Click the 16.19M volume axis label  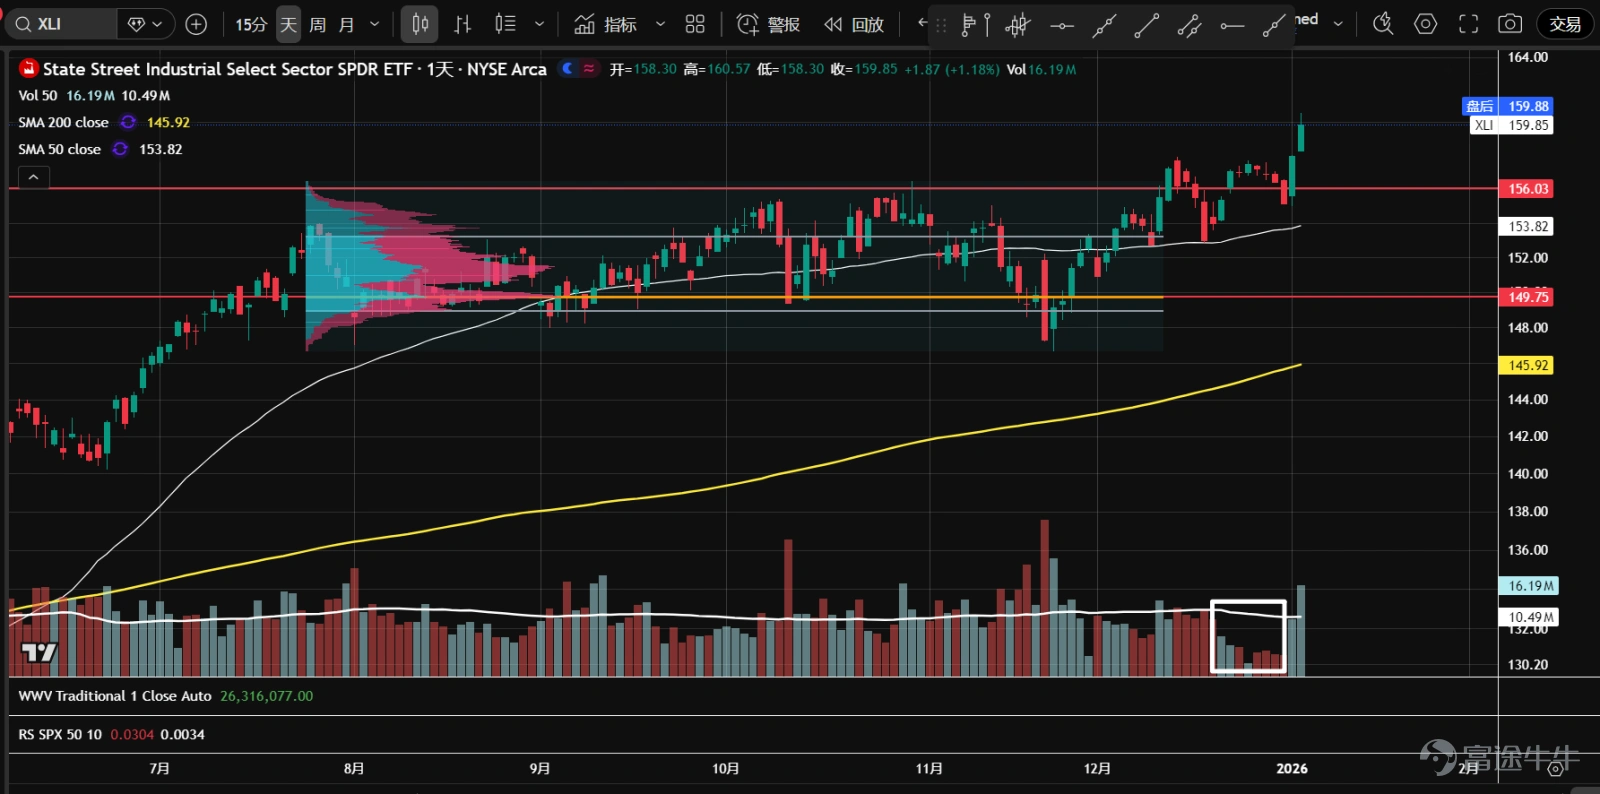coord(1529,586)
